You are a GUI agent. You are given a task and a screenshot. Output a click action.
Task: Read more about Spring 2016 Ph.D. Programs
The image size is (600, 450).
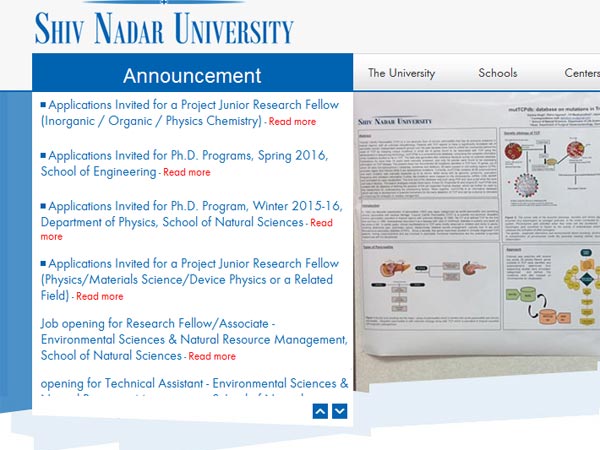pyautogui.click(x=187, y=172)
